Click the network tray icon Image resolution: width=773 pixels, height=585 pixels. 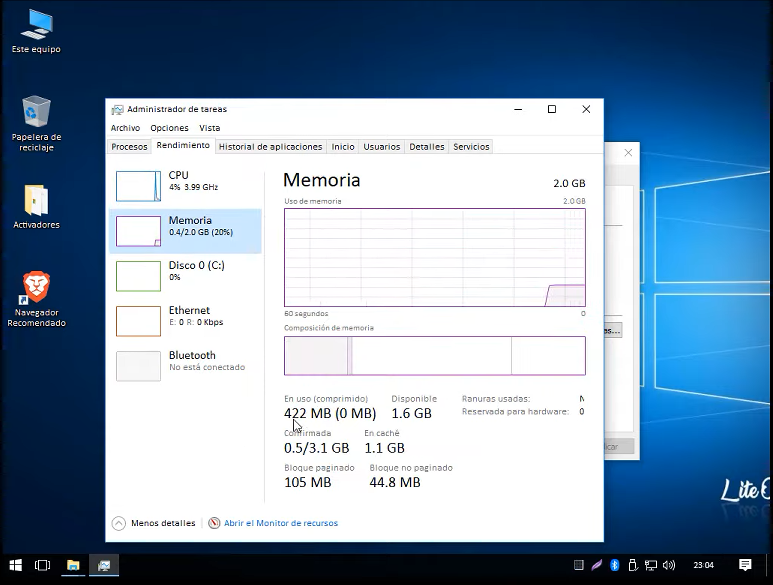coord(651,565)
